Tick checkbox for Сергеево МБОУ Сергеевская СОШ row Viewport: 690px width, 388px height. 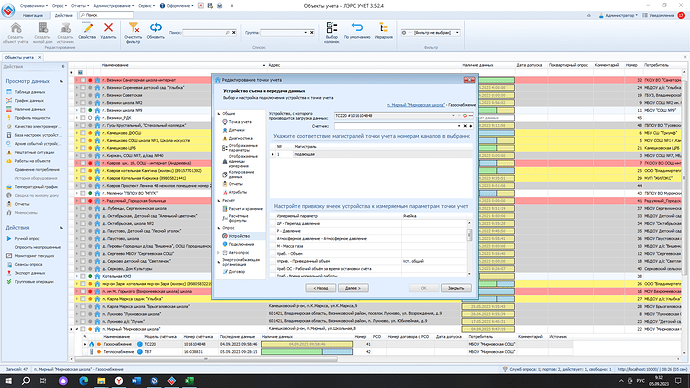pos(83,253)
